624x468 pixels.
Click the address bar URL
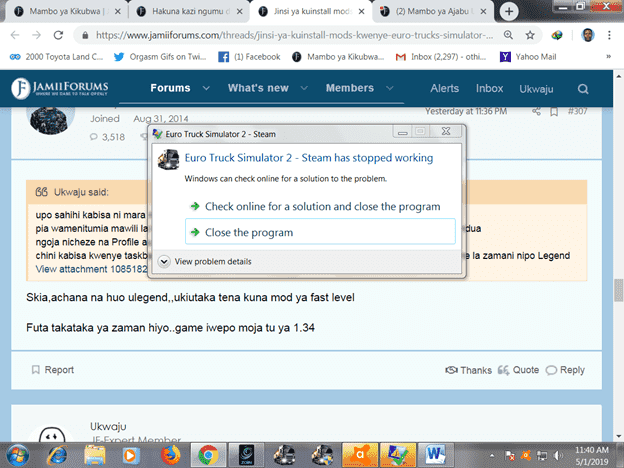click(x=294, y=35)
